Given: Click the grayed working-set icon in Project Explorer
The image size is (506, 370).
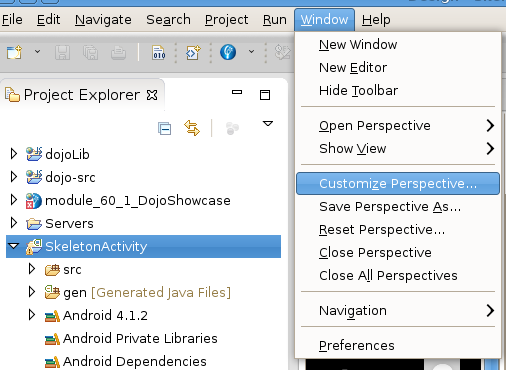Looking at the screenshot, I should [x=232, y=128].
